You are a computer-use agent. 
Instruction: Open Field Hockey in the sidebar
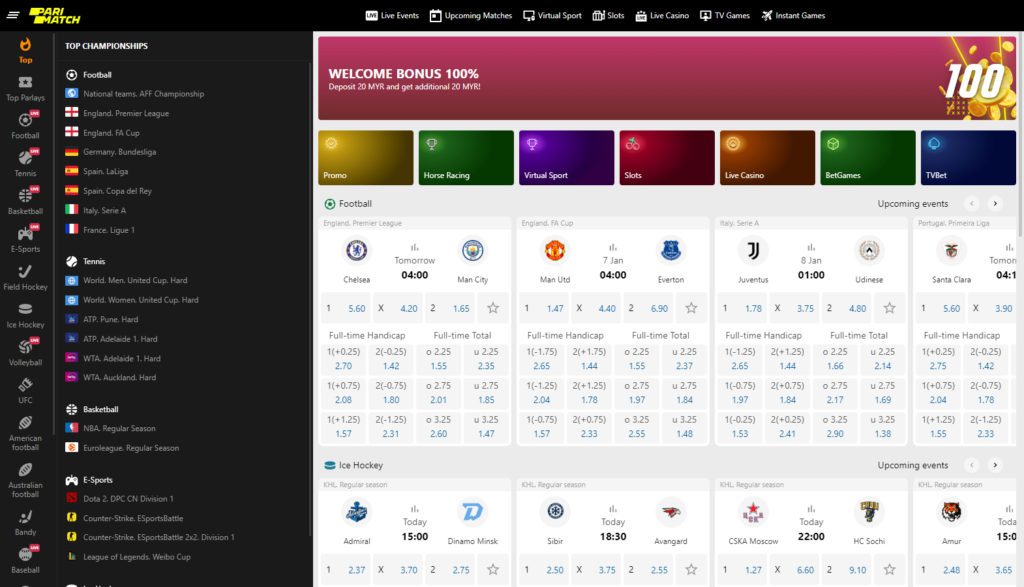tap(25, 278)
